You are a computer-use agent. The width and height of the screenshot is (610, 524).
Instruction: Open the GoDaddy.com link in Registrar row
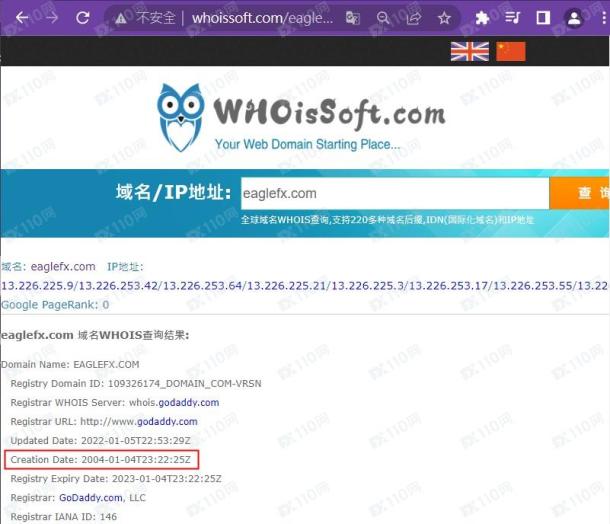pyautogui.click(x=91, y=498)
